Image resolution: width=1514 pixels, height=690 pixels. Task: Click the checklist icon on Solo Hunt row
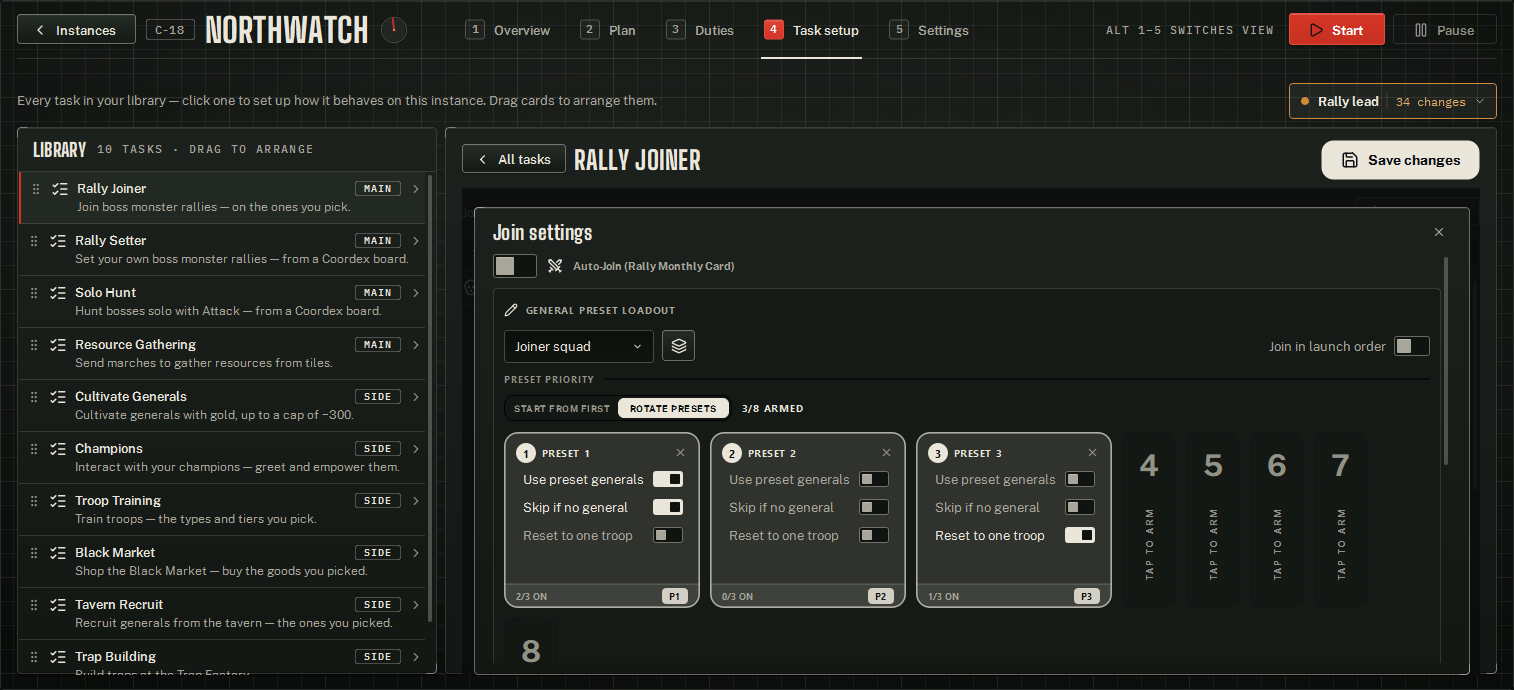click(x=59, y=293)
